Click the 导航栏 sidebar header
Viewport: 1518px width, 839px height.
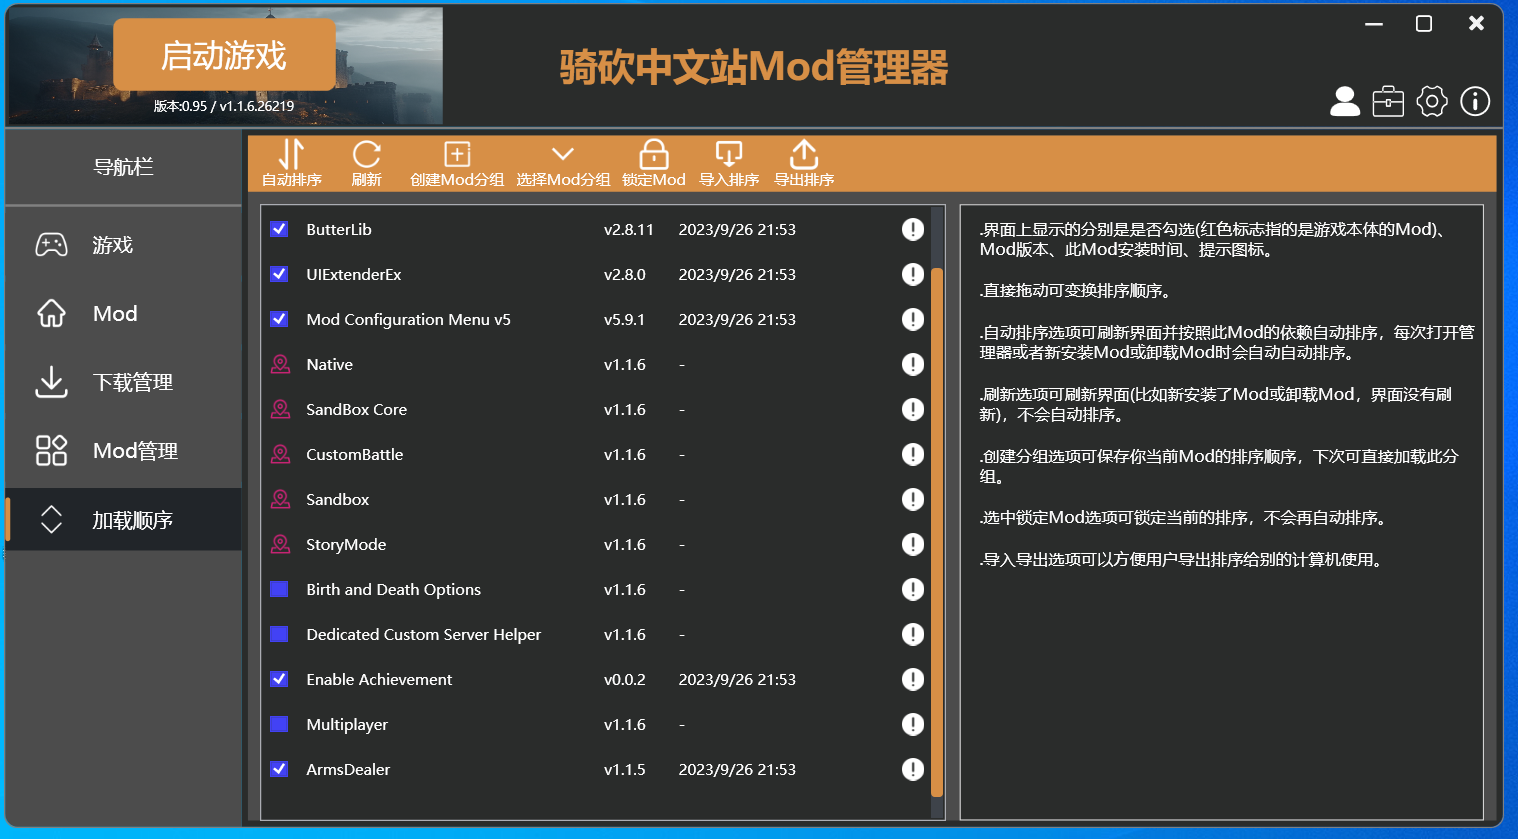123,167
